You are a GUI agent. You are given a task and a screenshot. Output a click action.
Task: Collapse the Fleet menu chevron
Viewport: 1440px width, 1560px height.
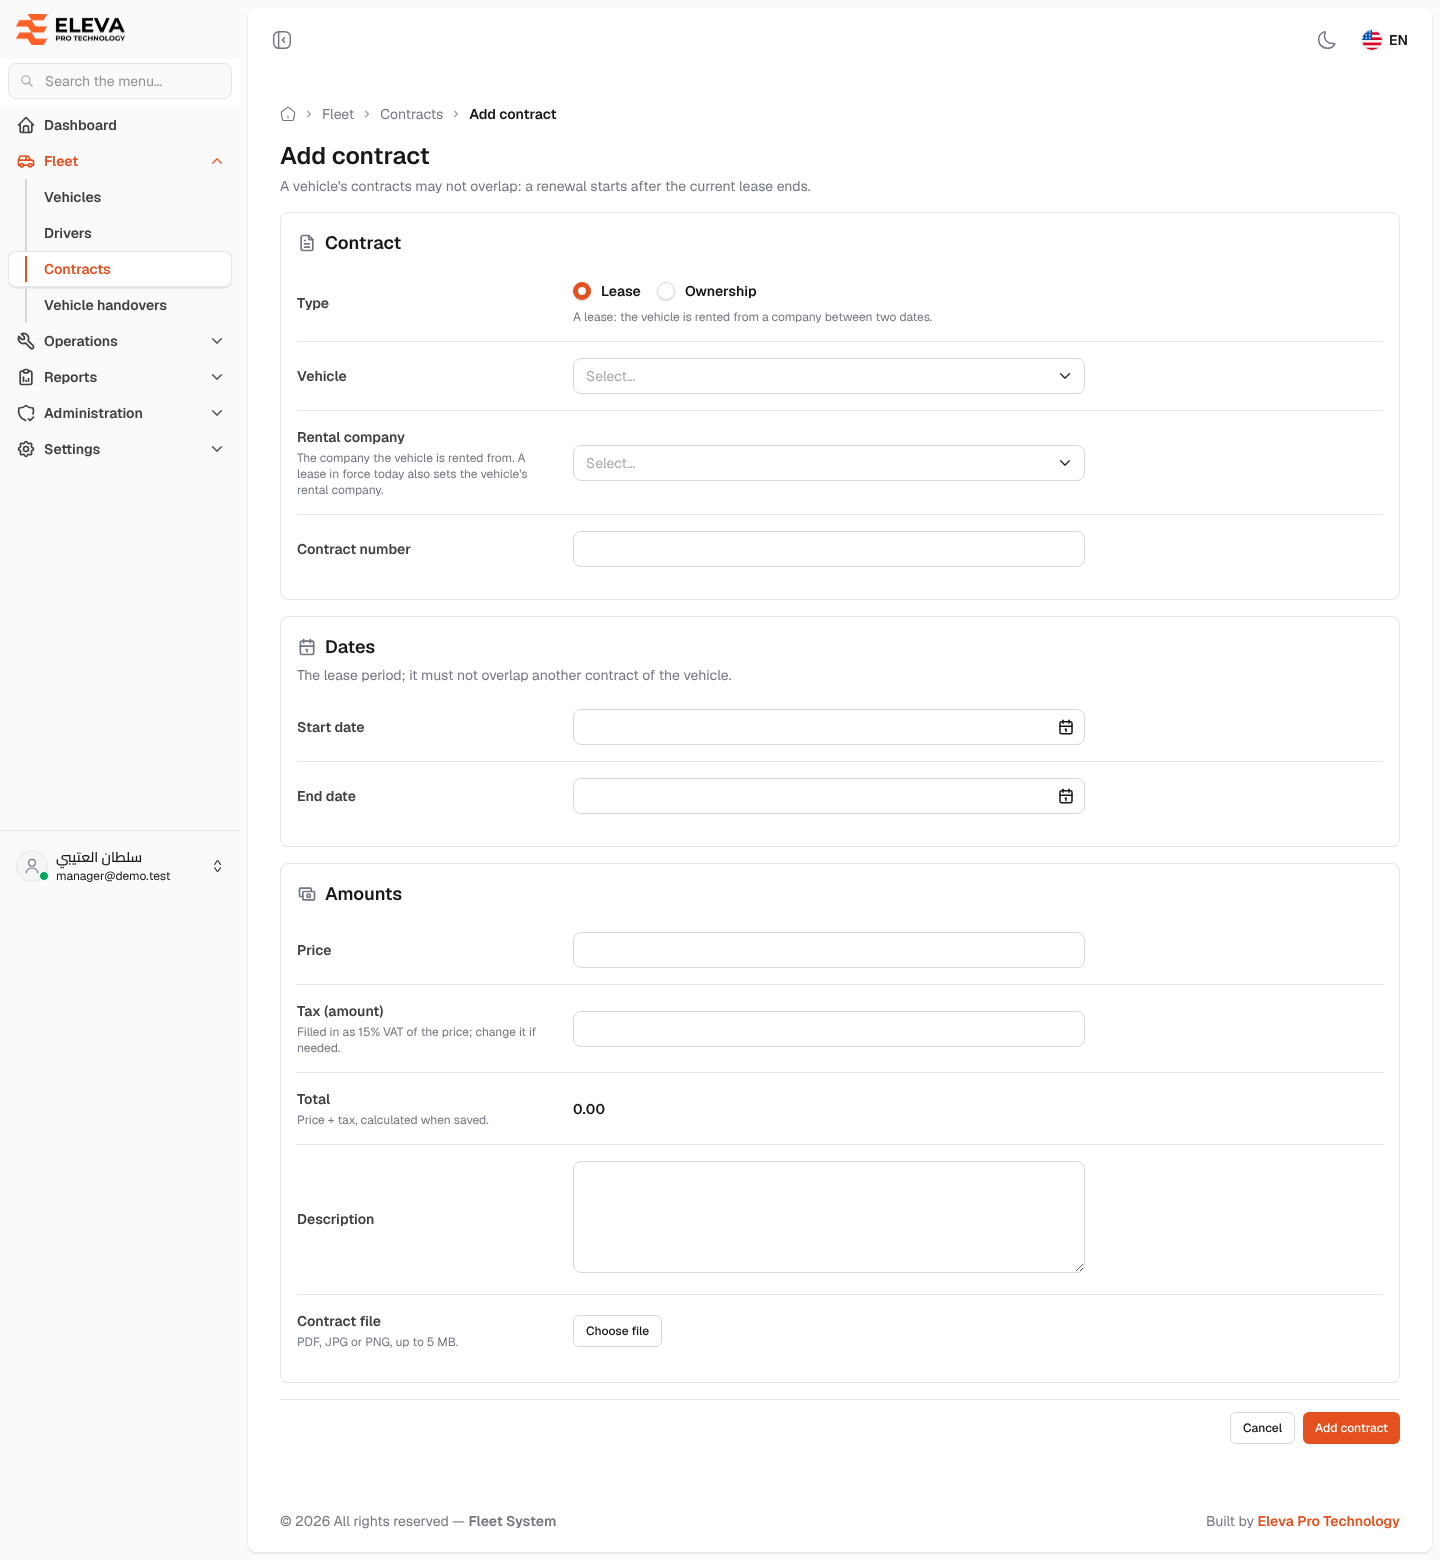click(217, 161)
